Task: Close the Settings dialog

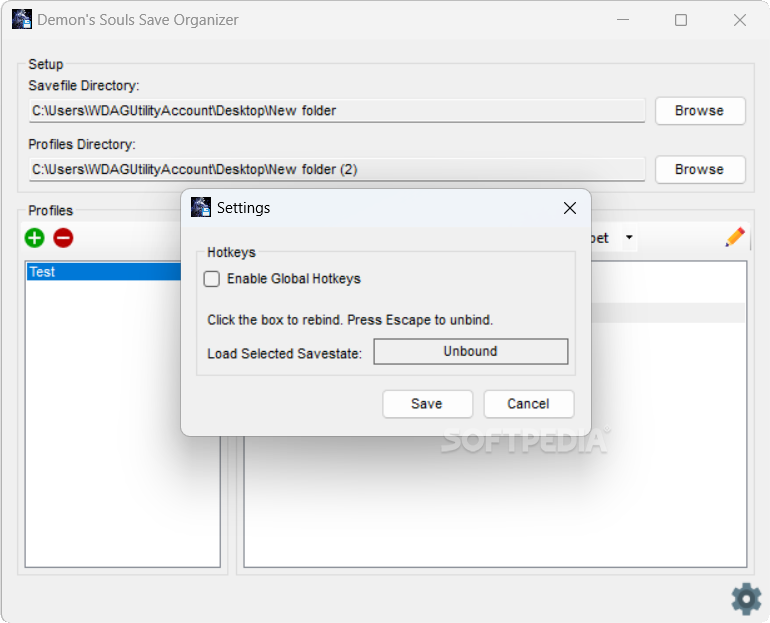Action: [x=570, y=208]
